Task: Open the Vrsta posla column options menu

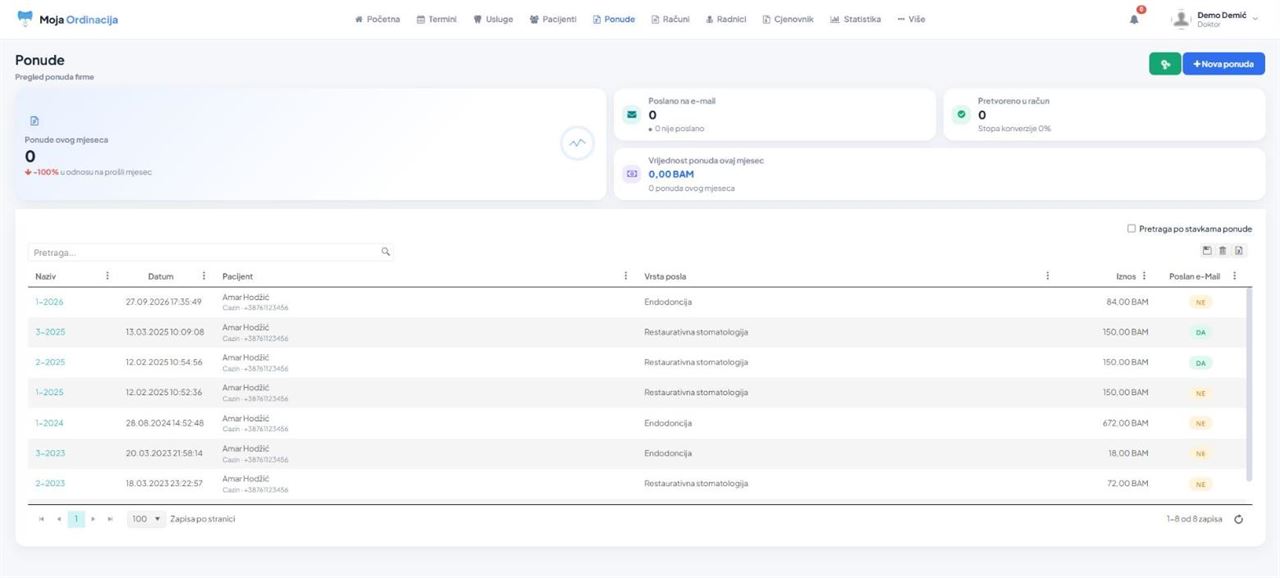Action: (x=1047, y=276)
